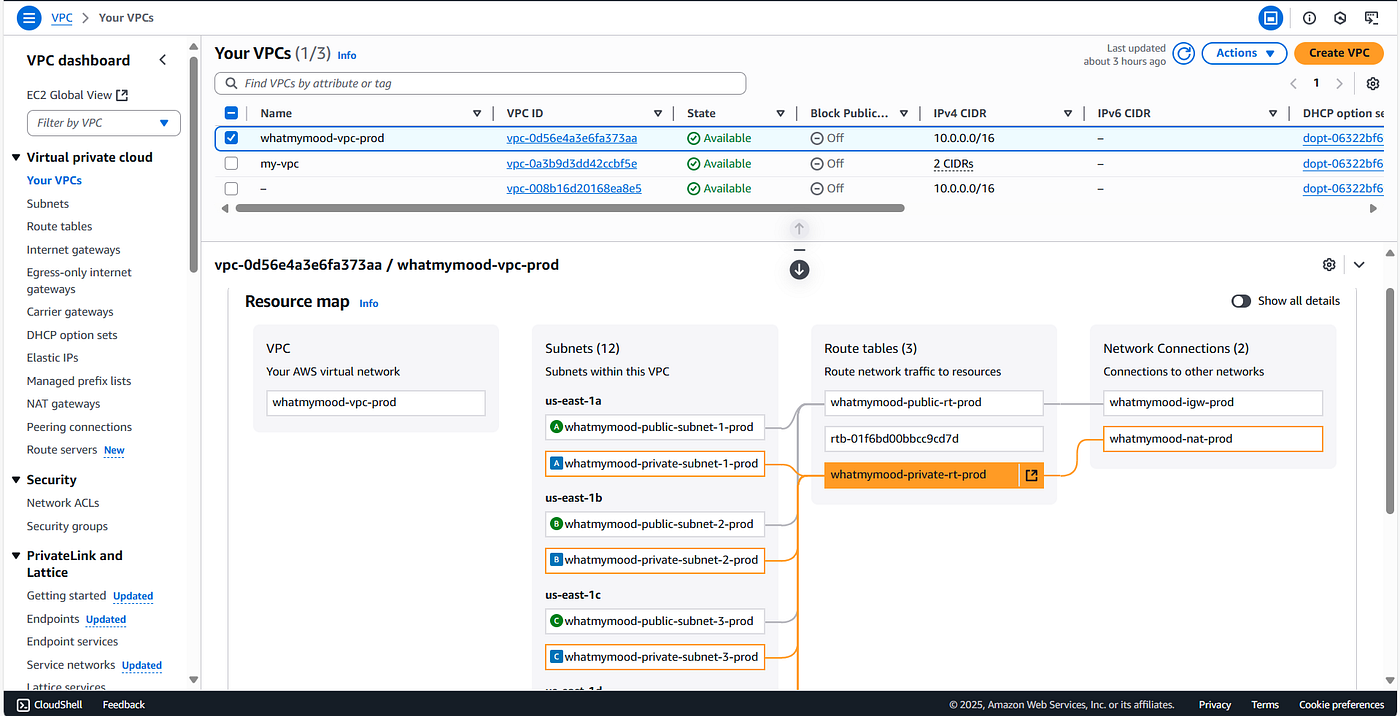Open the vpc-0a3b9d3dd42ccbf5e link
The height and width of the screenshot is (716, 1400).
click(572, 164)
